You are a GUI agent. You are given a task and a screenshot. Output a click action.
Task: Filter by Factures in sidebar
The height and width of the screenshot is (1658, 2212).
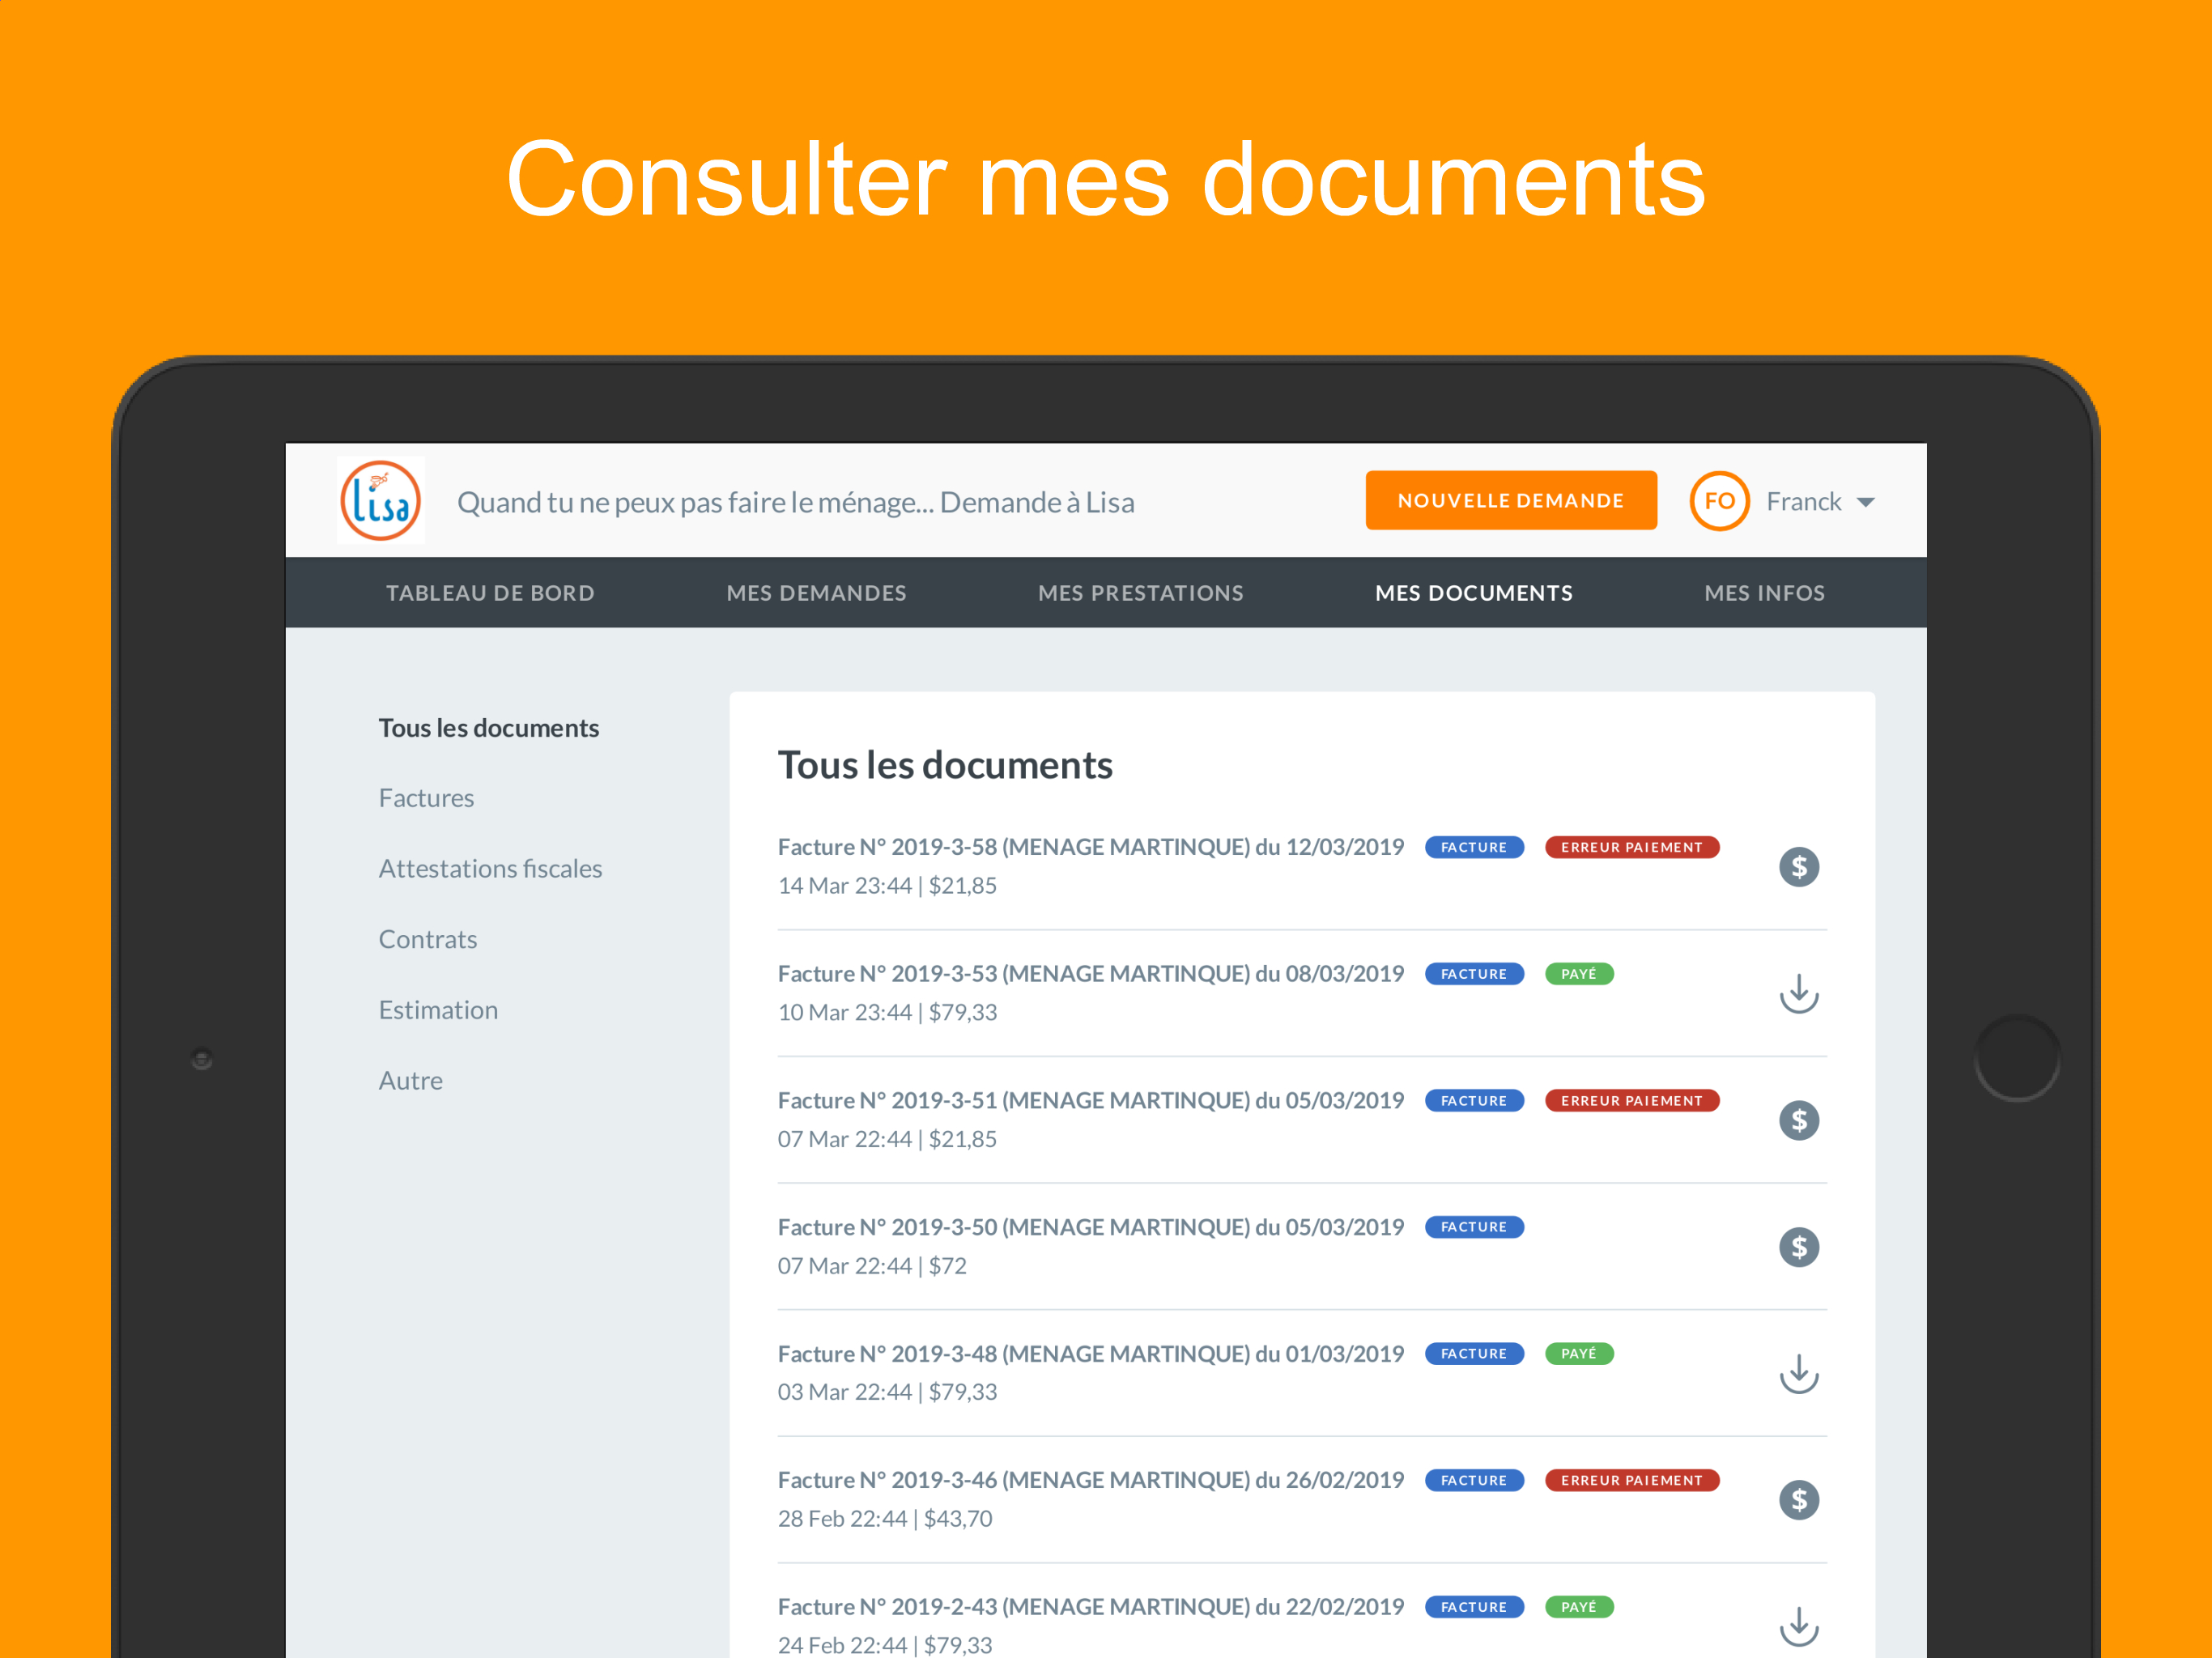[x=426, y=798]
